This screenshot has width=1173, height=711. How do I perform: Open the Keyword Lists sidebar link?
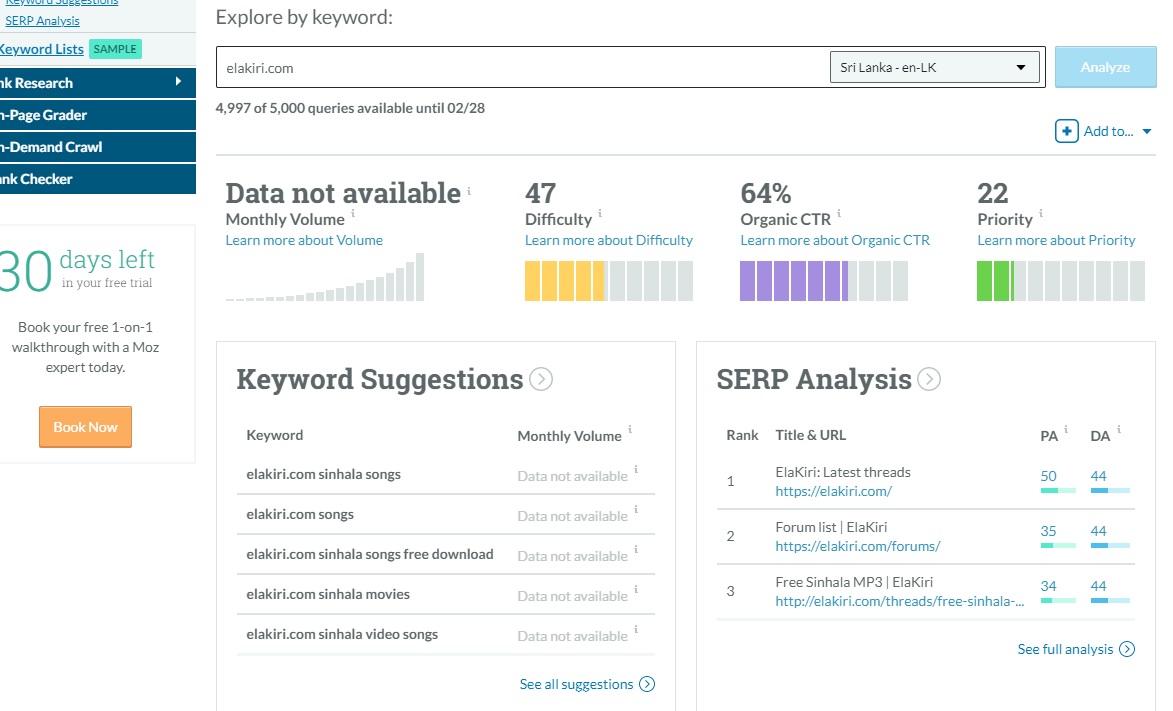[x=42, y=49]
